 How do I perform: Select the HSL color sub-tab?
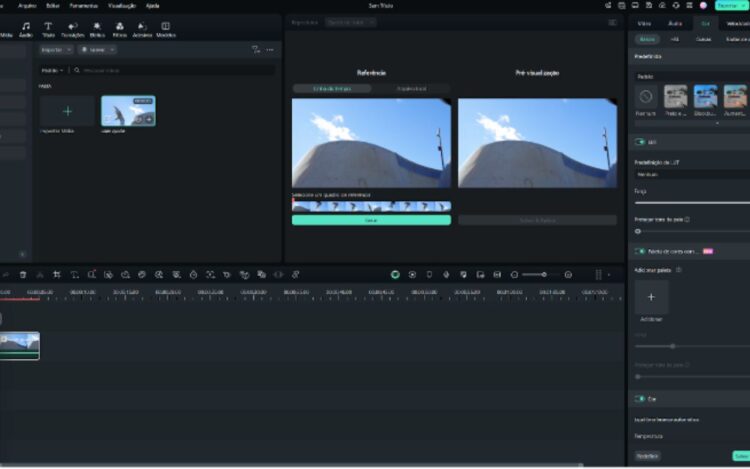674,39
